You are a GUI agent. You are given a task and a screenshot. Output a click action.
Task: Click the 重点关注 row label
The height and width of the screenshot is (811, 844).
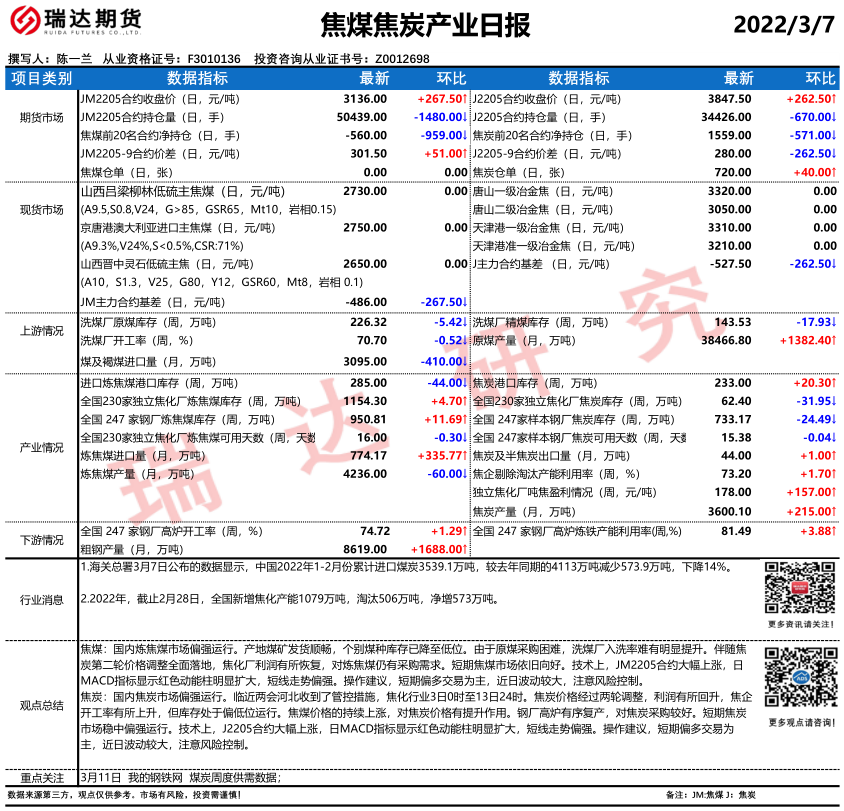coord(41,777)
